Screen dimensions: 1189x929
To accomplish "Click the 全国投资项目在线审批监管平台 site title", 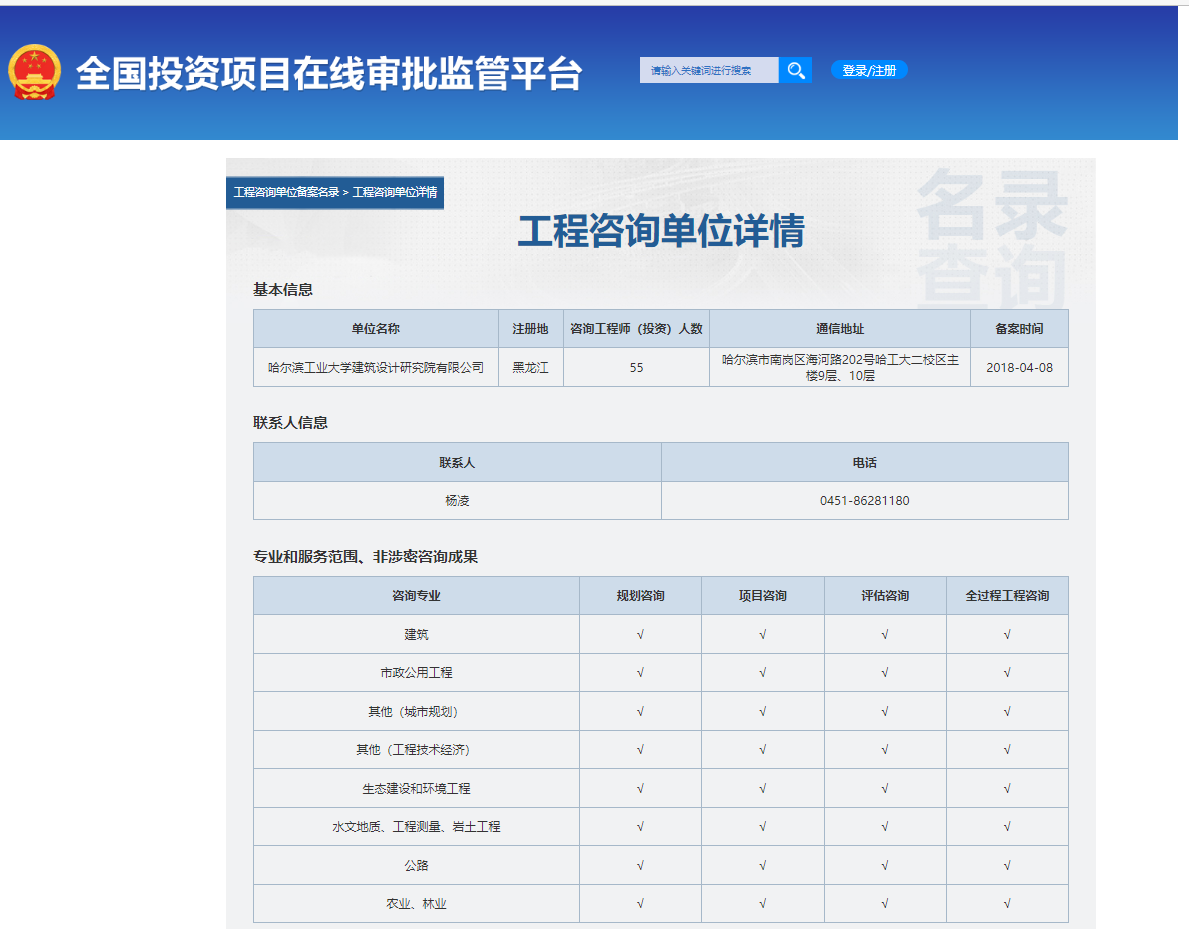I will [329, 74].
